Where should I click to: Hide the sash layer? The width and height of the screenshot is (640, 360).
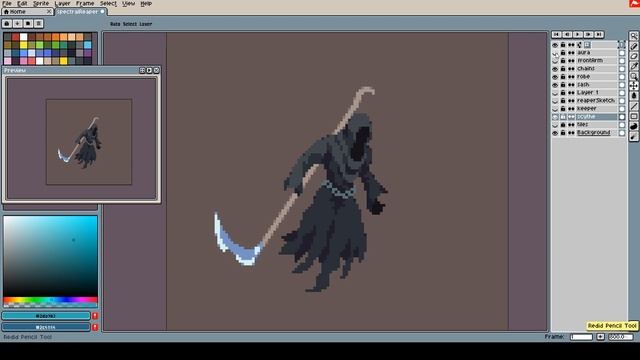(x=555, y=84)
